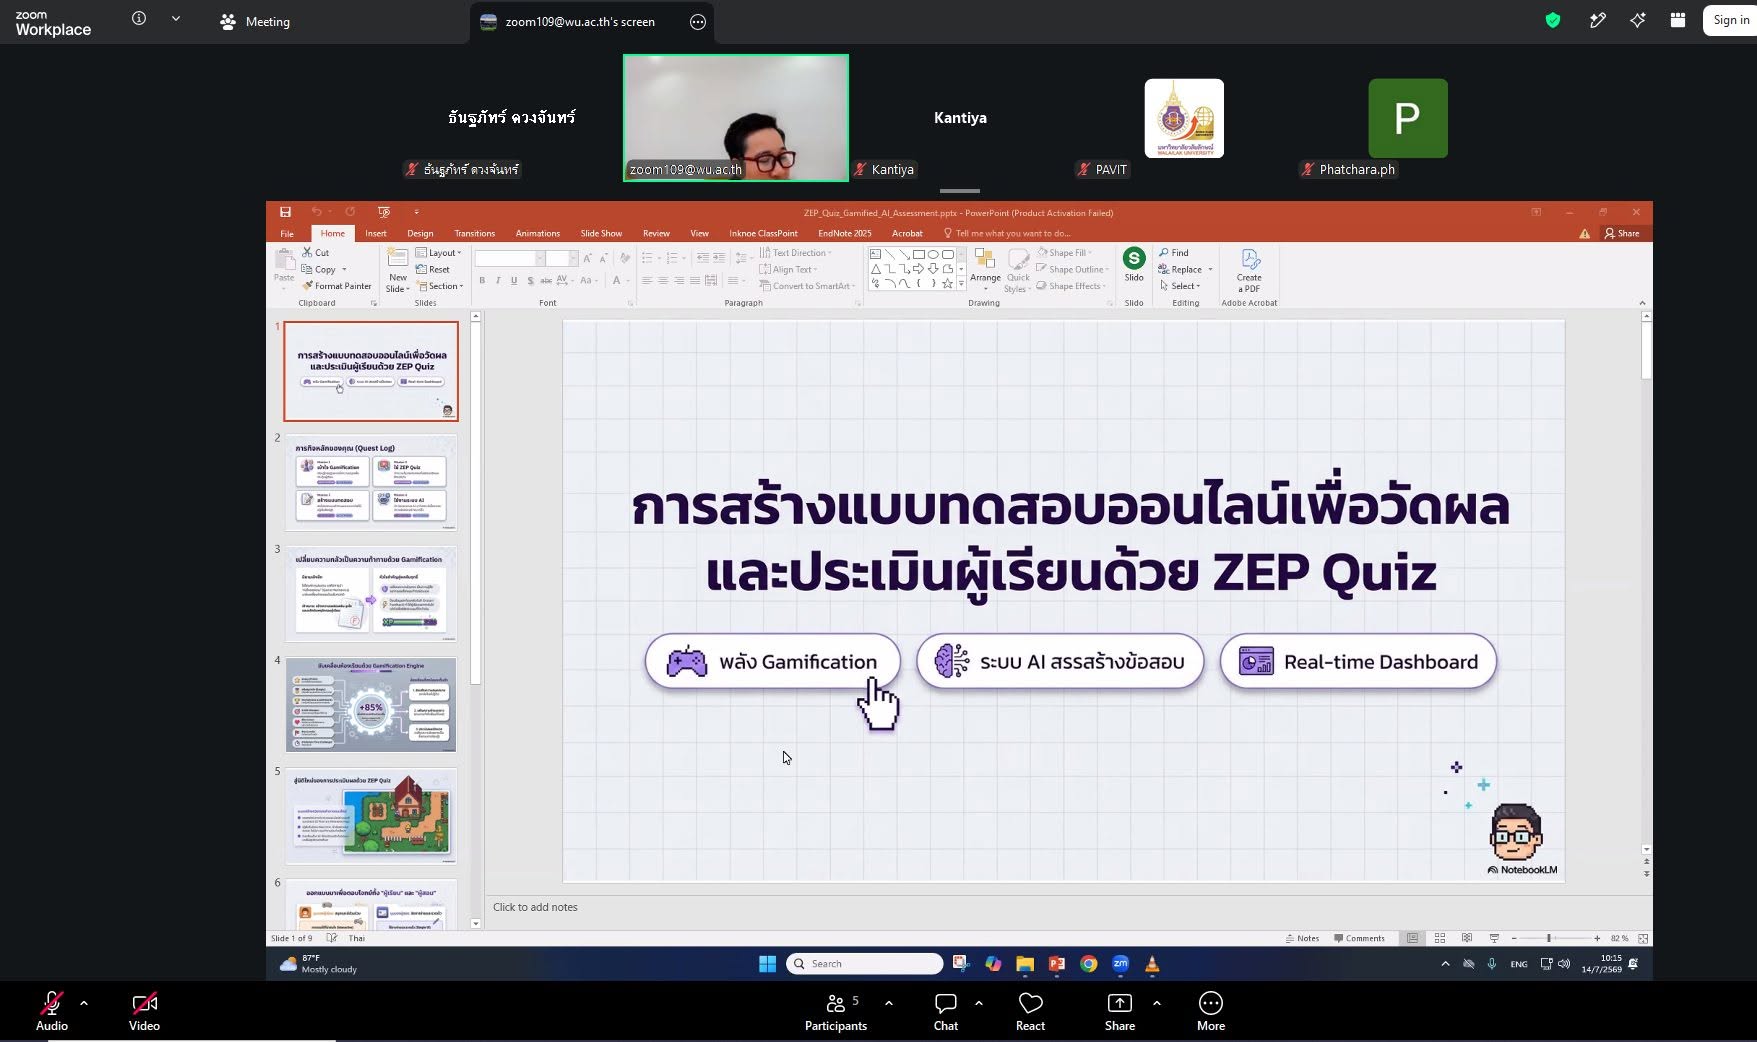Image resolution: width=1757 pixels, height=1042 pixels.
Task: Click the notes field 'Click to add notes'
Action: (1062, 908)
